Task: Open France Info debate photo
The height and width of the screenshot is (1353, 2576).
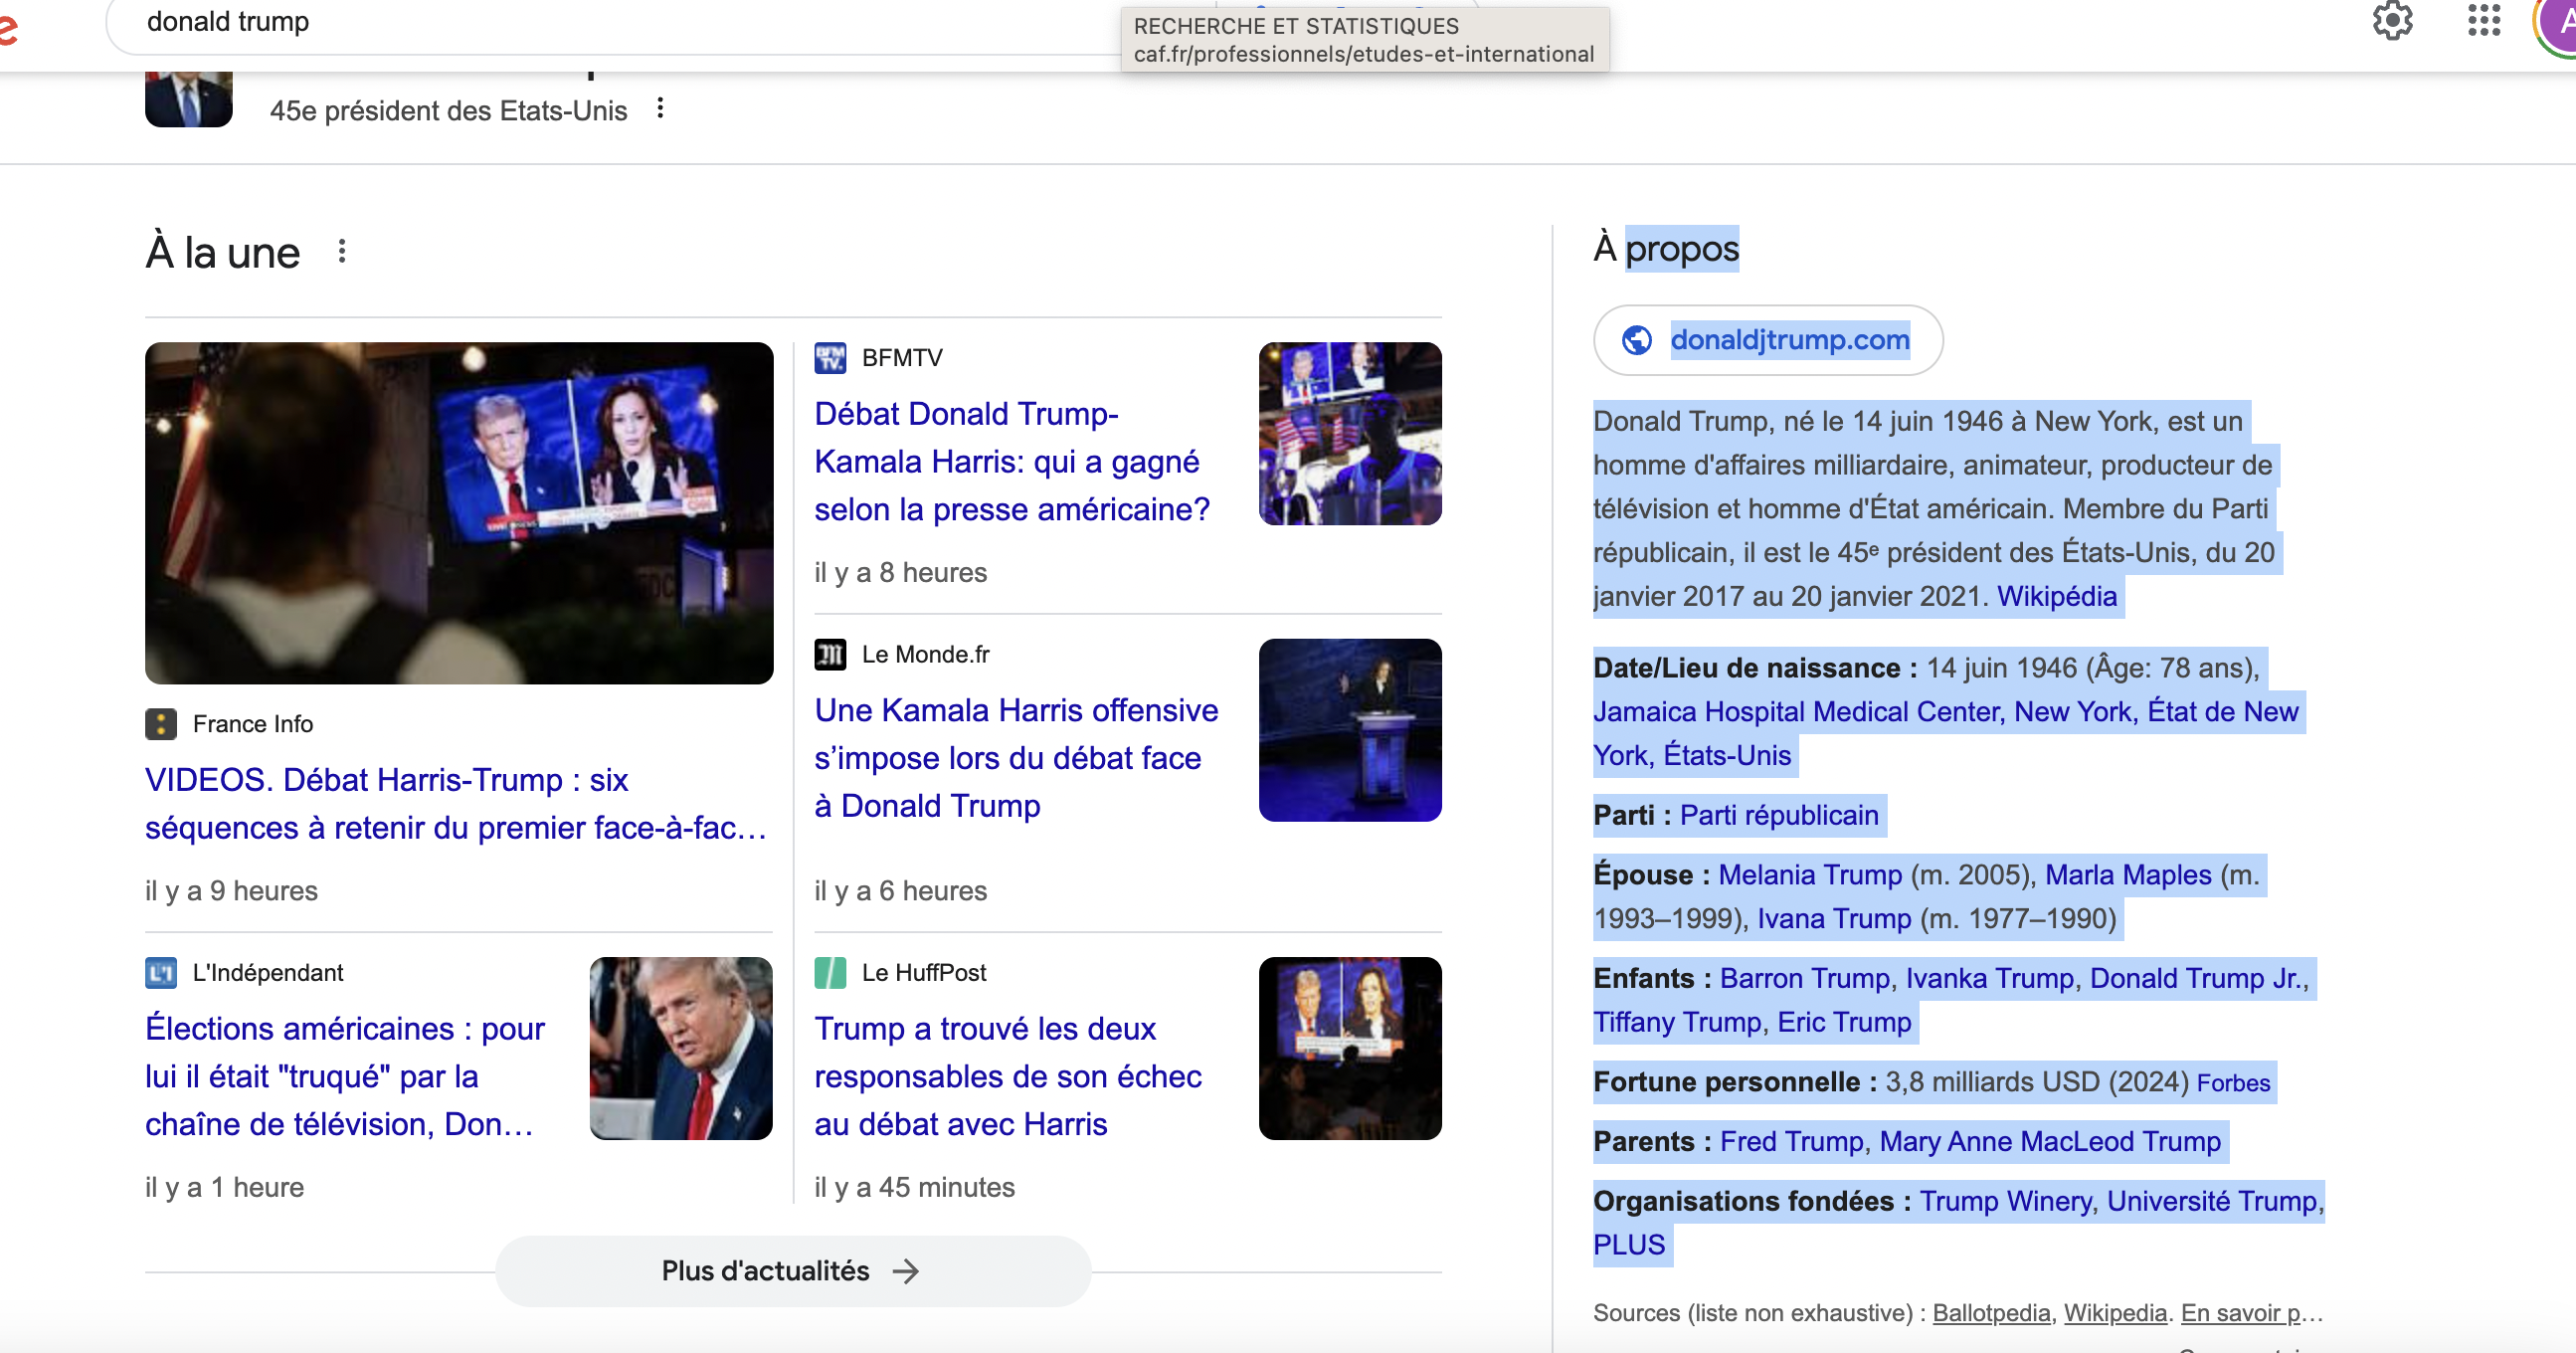Action: [x=459, y=513]
